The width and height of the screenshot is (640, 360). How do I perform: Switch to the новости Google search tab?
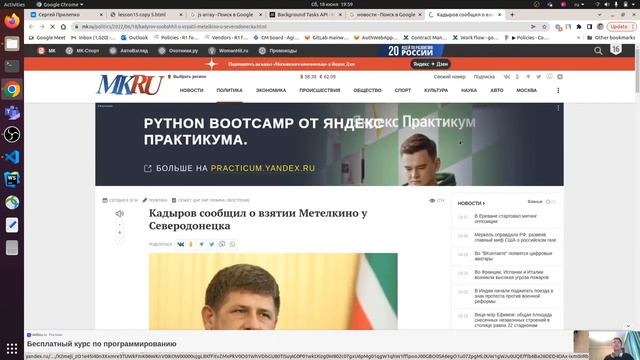(x=385, y=14)
